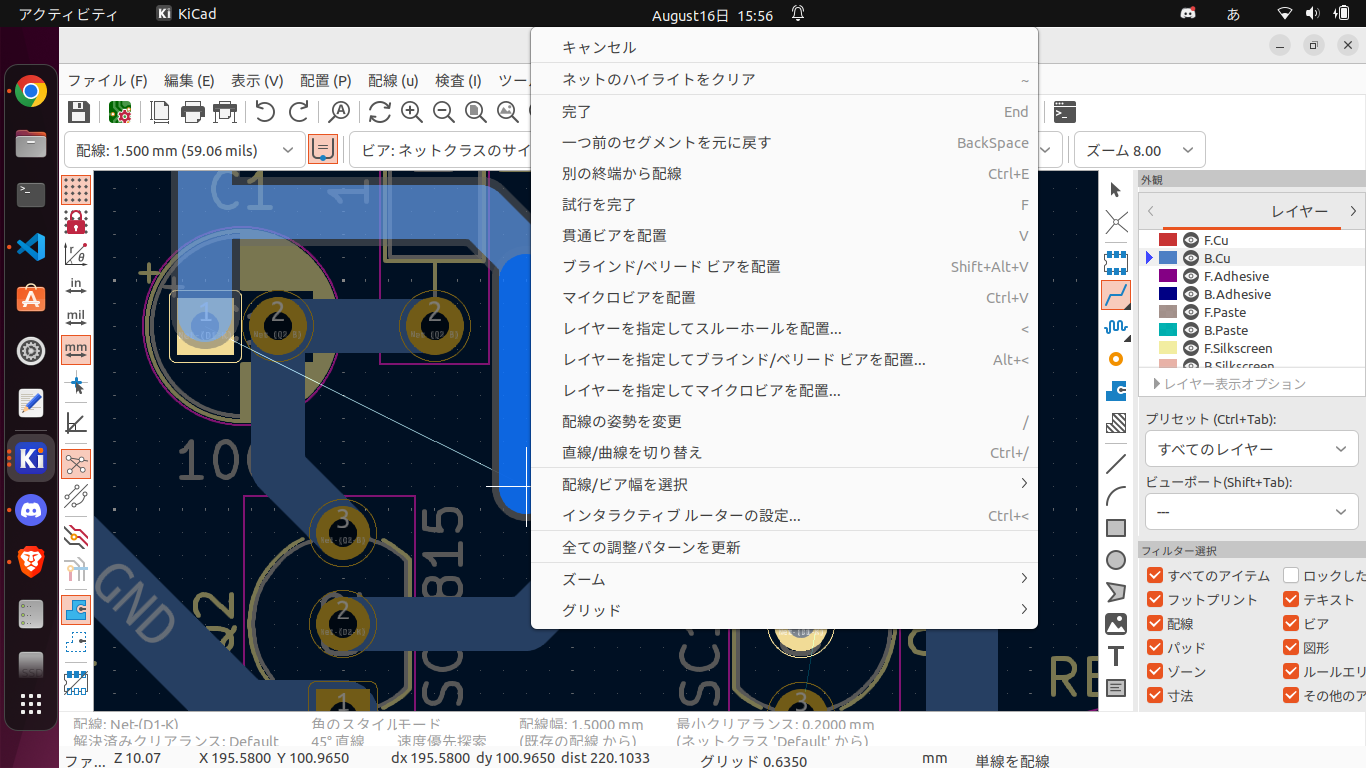
Task: Open the プリセット すべてのレイヤー dropdown
Action: 1251,449
